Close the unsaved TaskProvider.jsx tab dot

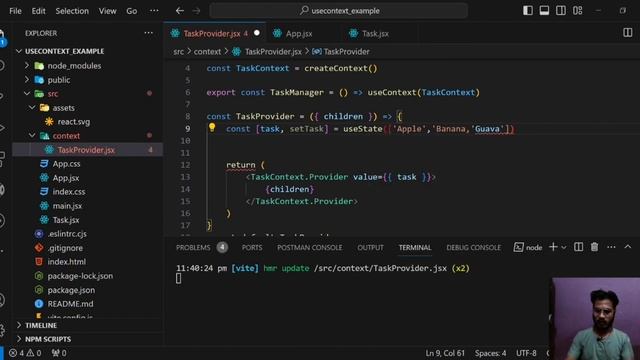(257, 33)
